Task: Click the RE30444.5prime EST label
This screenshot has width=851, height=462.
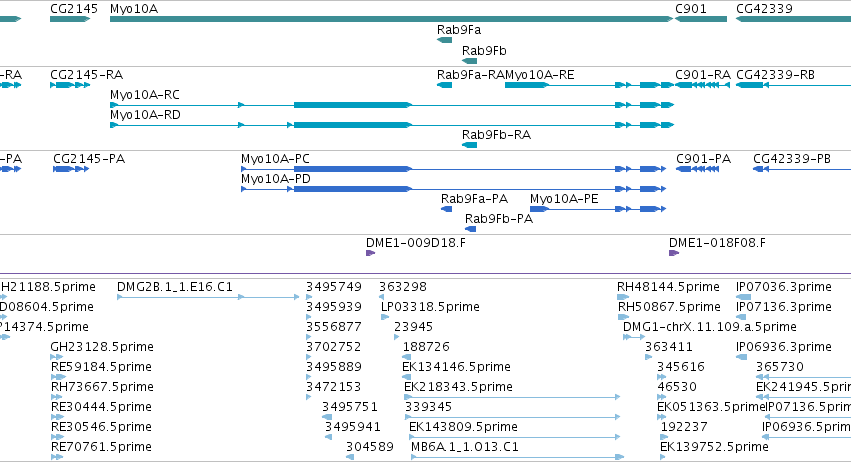Action: [101, 407]
